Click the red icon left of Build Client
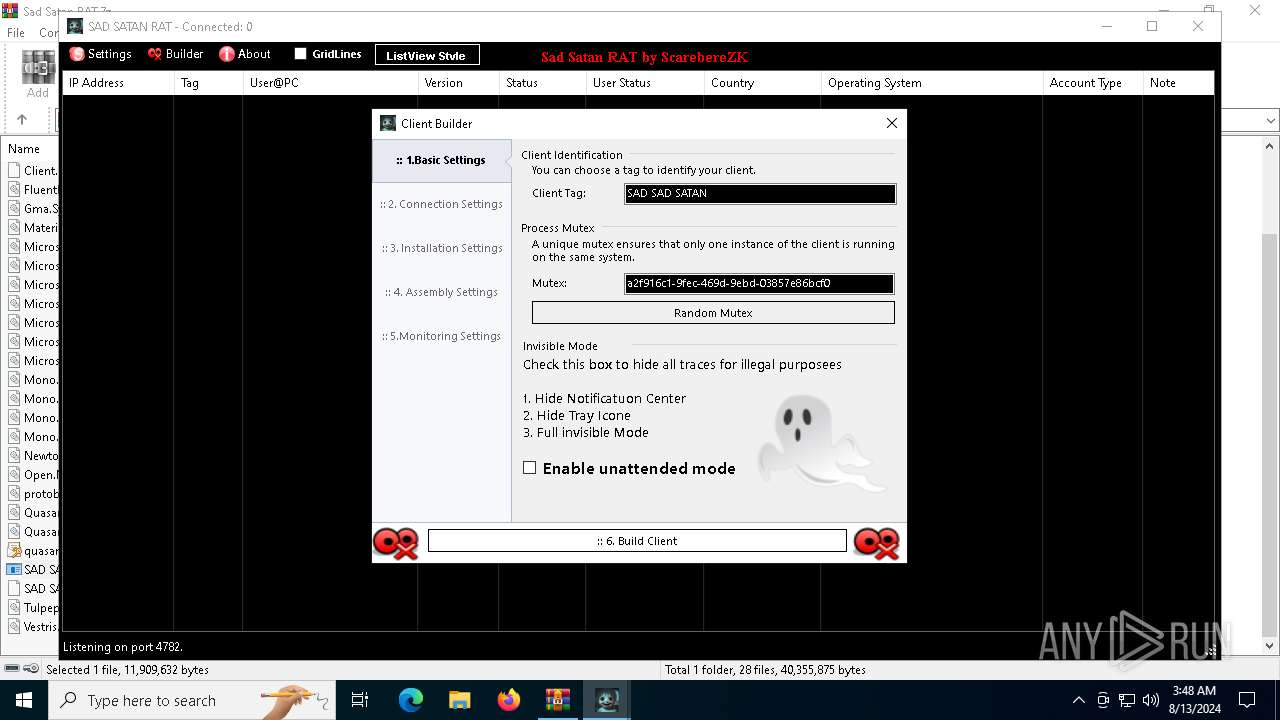Screen dimensions: 1280x720 click(396, 542)
